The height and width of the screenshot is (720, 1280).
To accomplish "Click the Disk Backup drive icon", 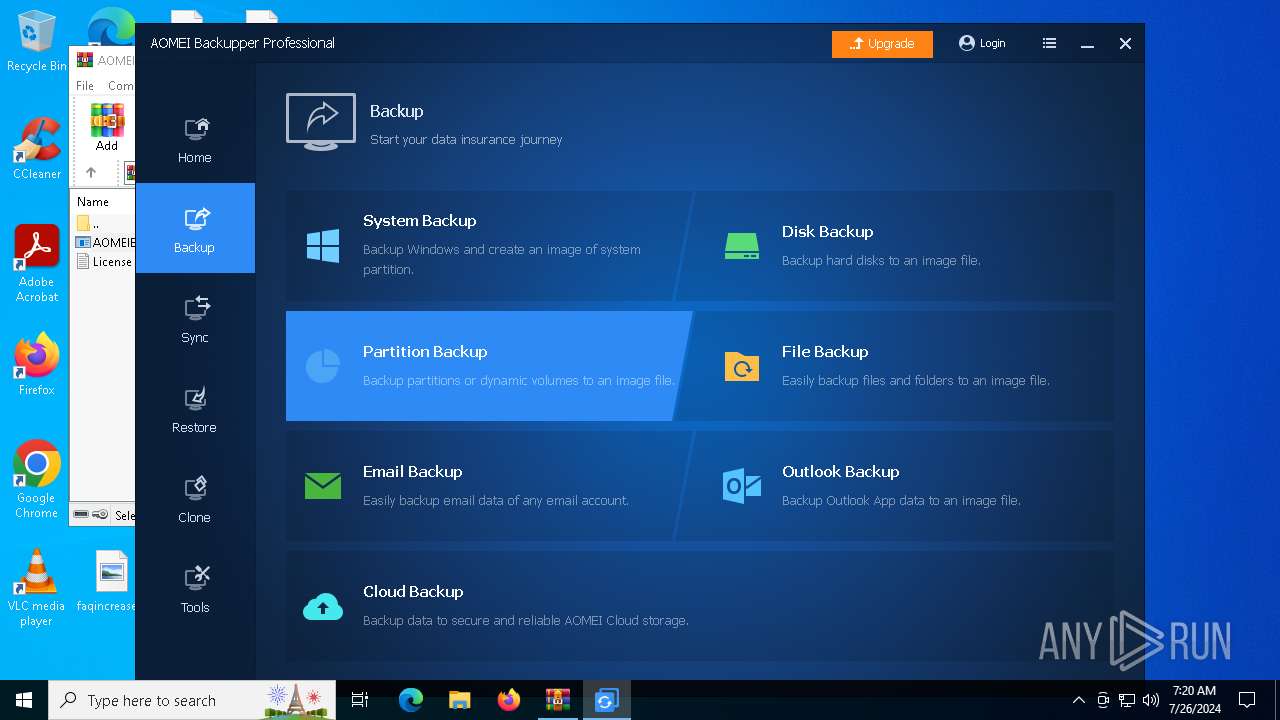I will 742,246.
